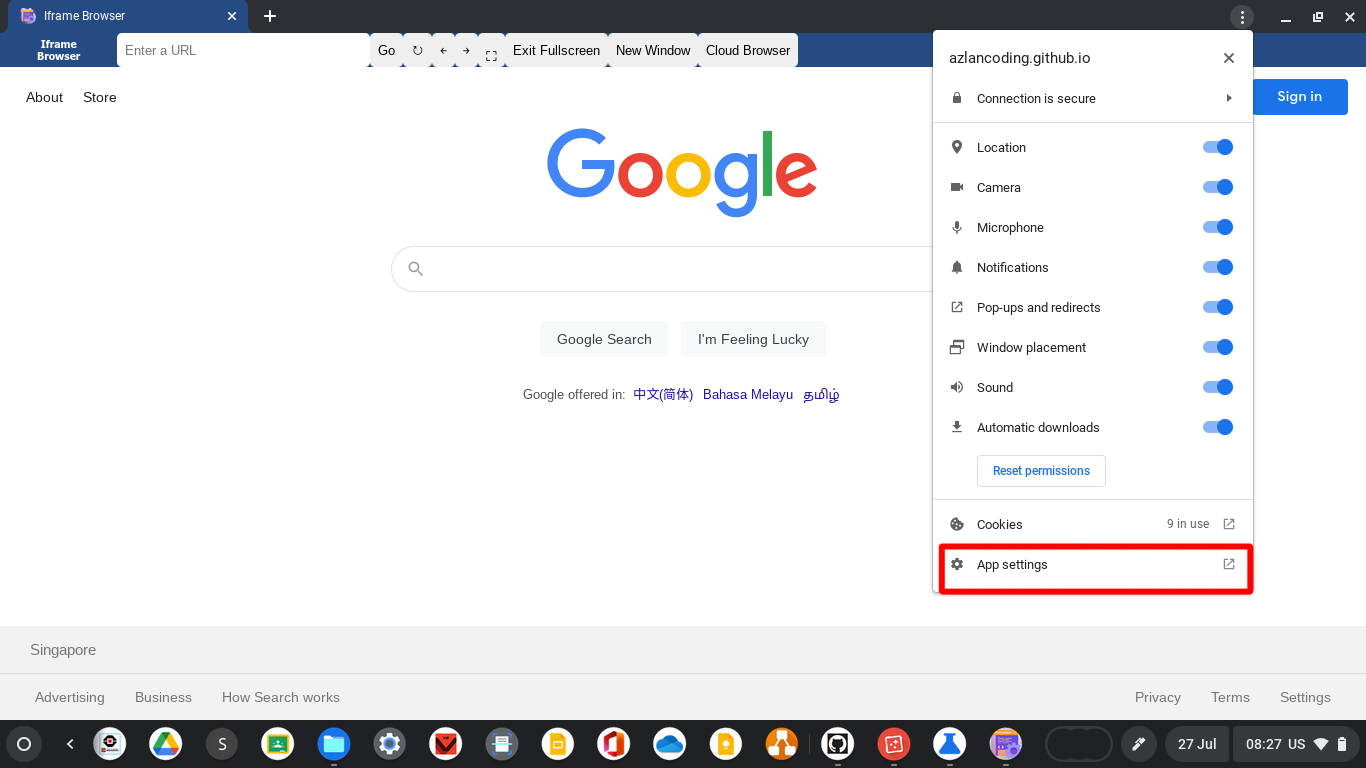Open Cookies in use details
This screenshot has height=768, width=1366.
[1092, 524]
